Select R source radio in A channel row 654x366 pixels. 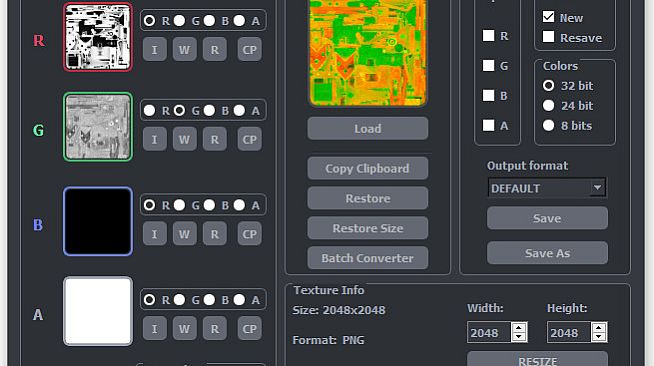(x=149, y=300)
